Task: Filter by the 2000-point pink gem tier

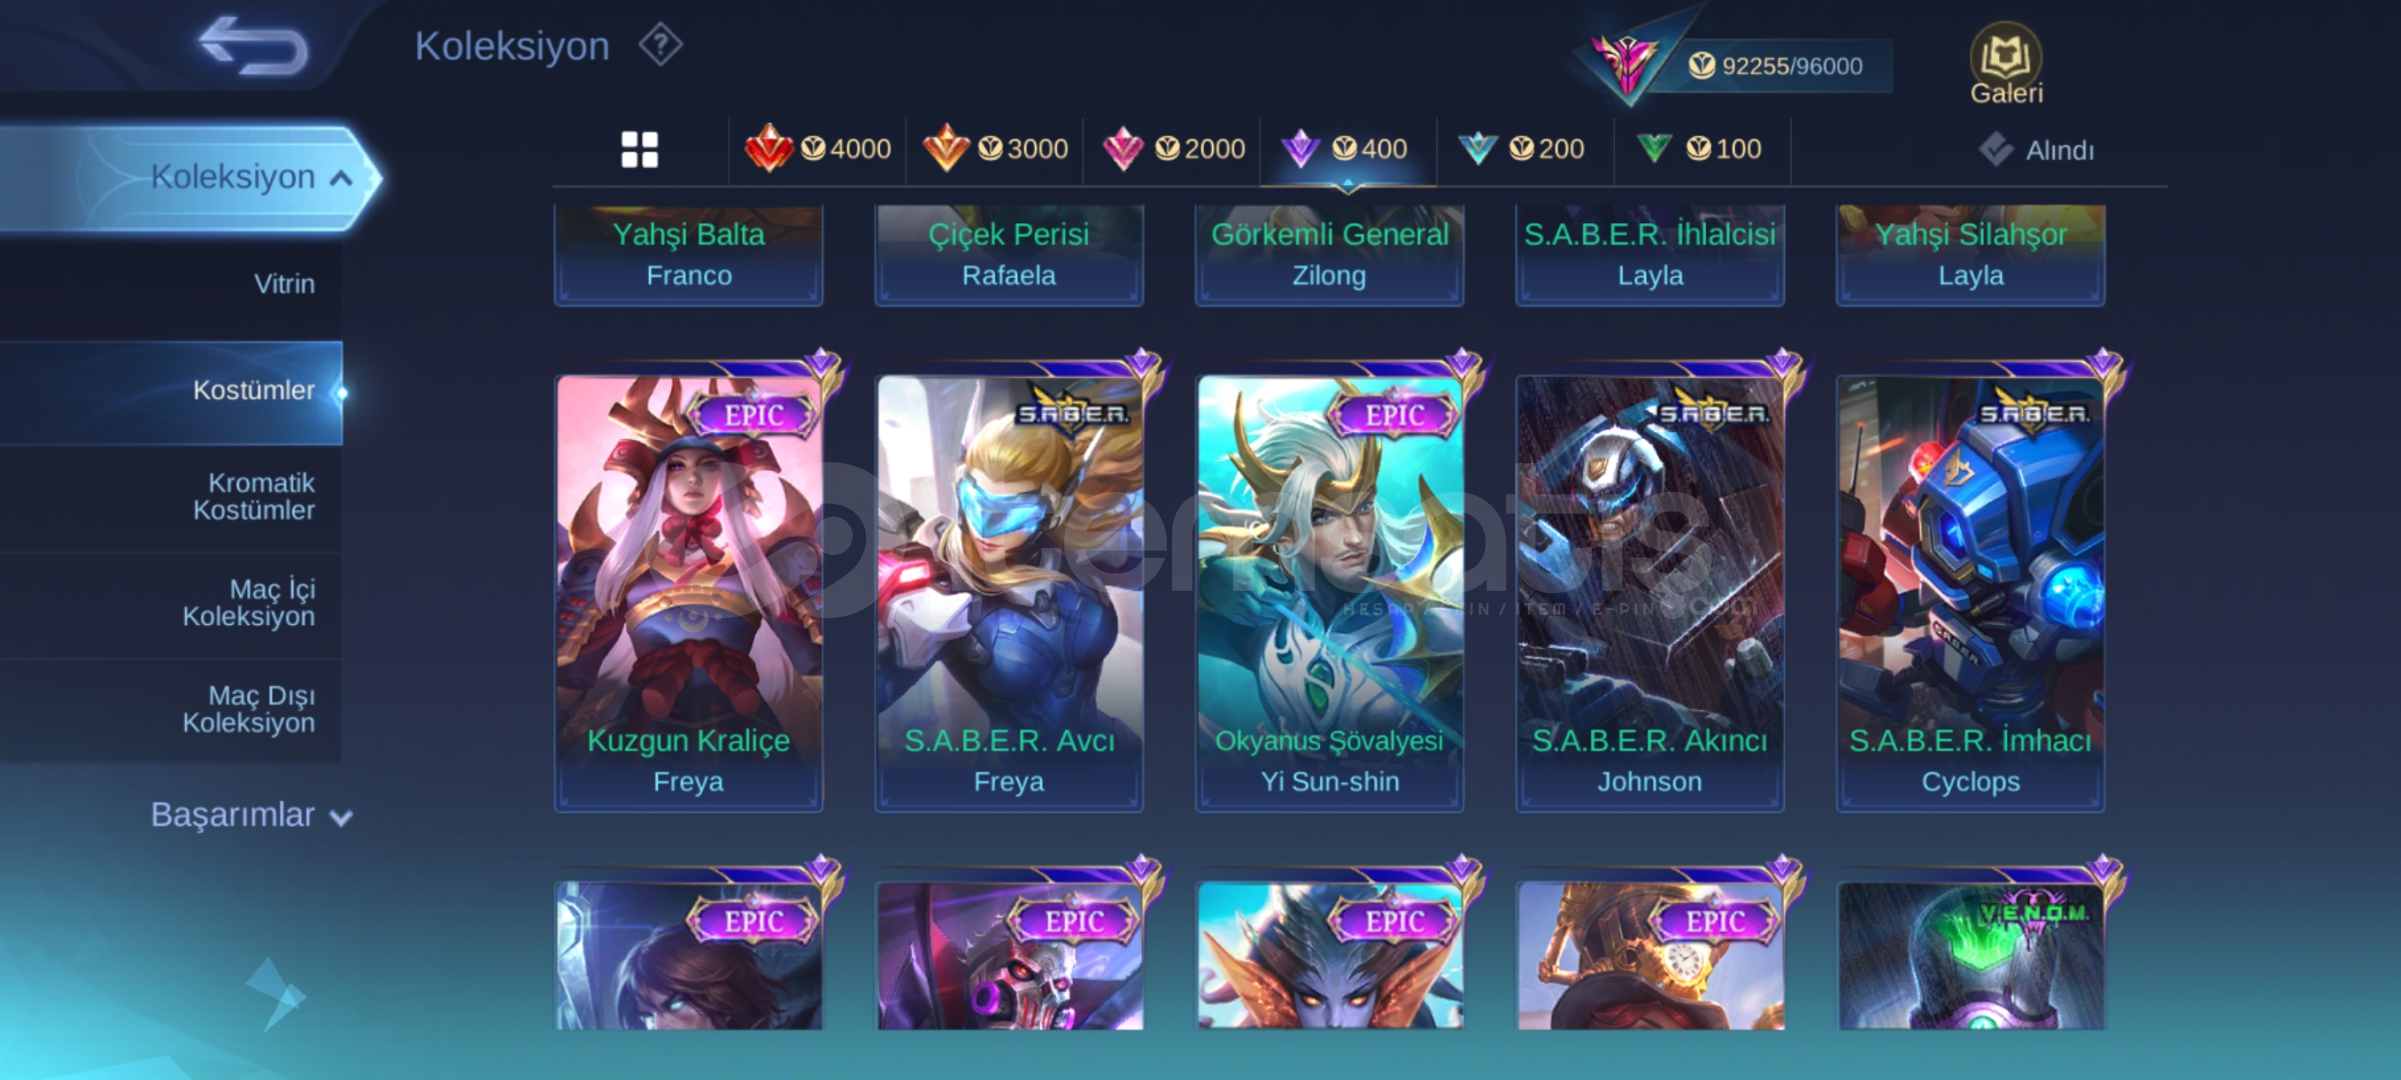Action: point(1173,149)
